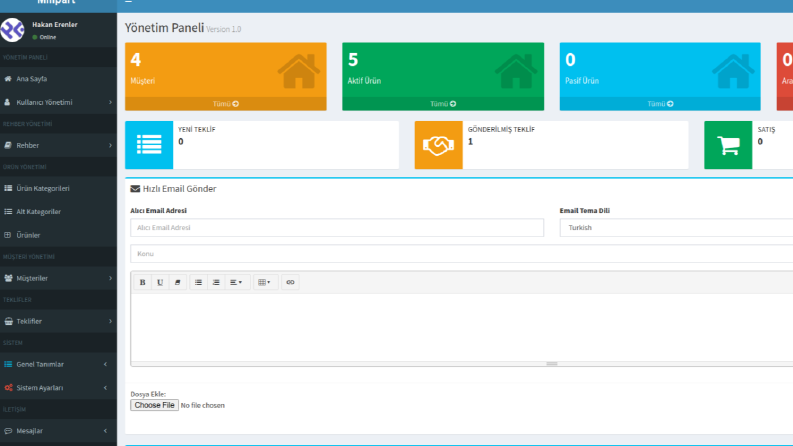
Task: Open the Alt Kategoriler menu item
Action: click(x=58, y=211)
